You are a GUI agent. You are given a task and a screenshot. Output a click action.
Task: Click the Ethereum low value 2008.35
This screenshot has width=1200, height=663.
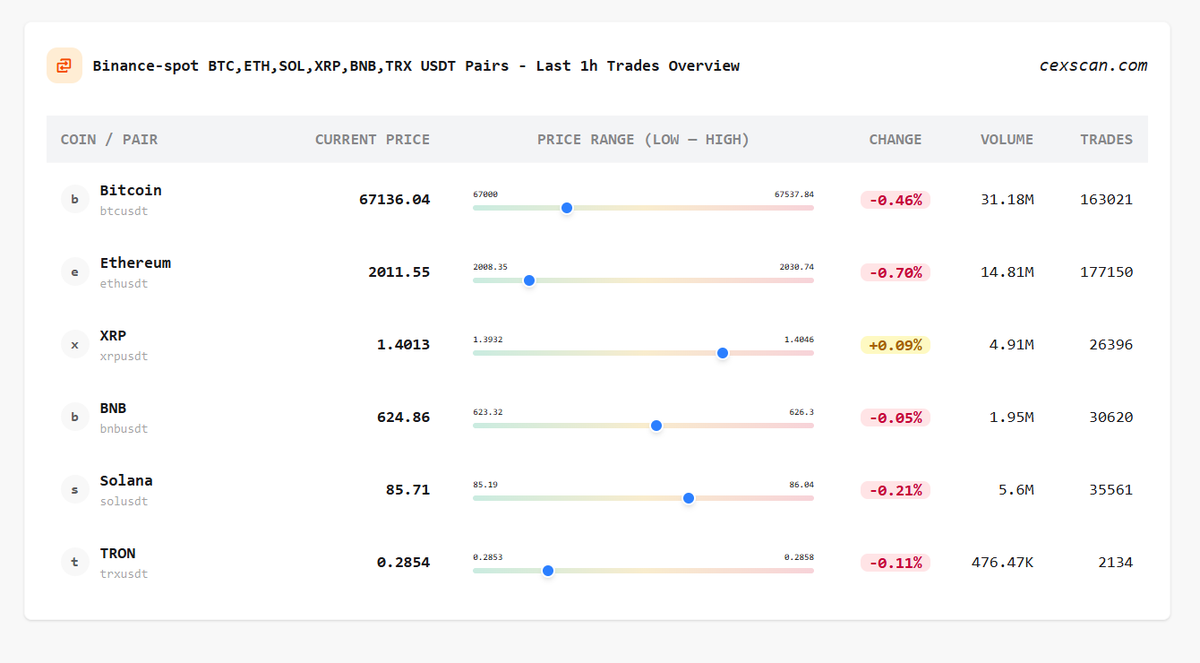[x=490, y=267]
